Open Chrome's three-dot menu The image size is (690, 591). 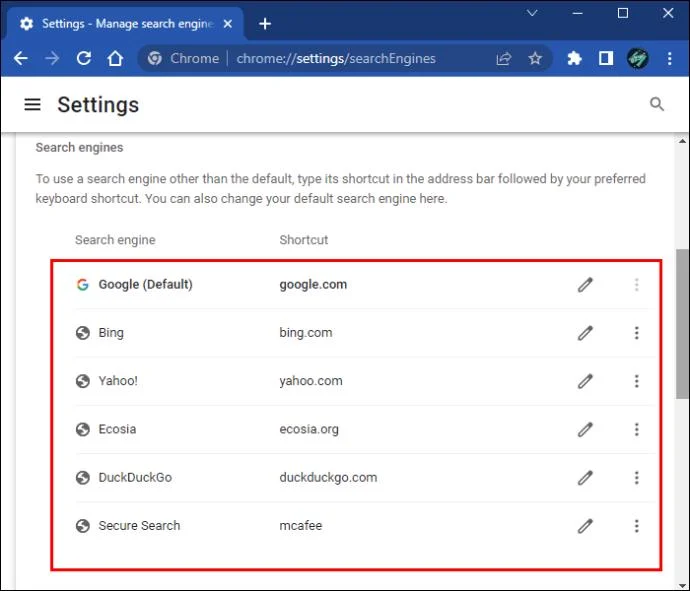[669, 58]
